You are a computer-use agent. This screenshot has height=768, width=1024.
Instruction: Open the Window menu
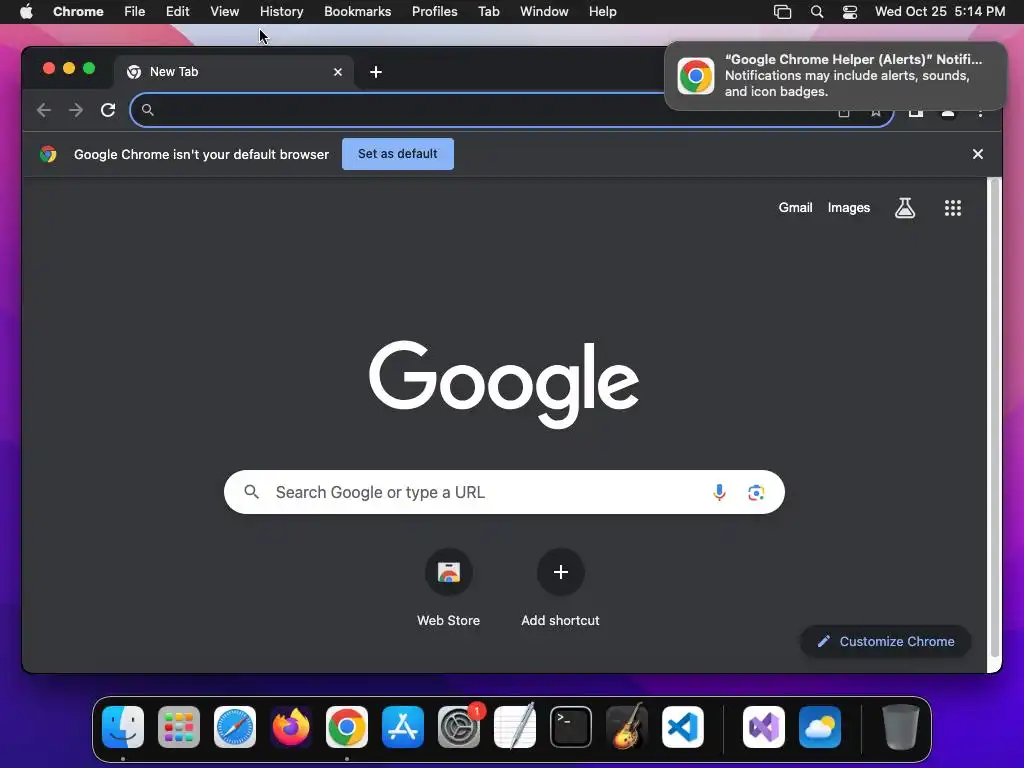pyautogui.click(x=544, y=12)
